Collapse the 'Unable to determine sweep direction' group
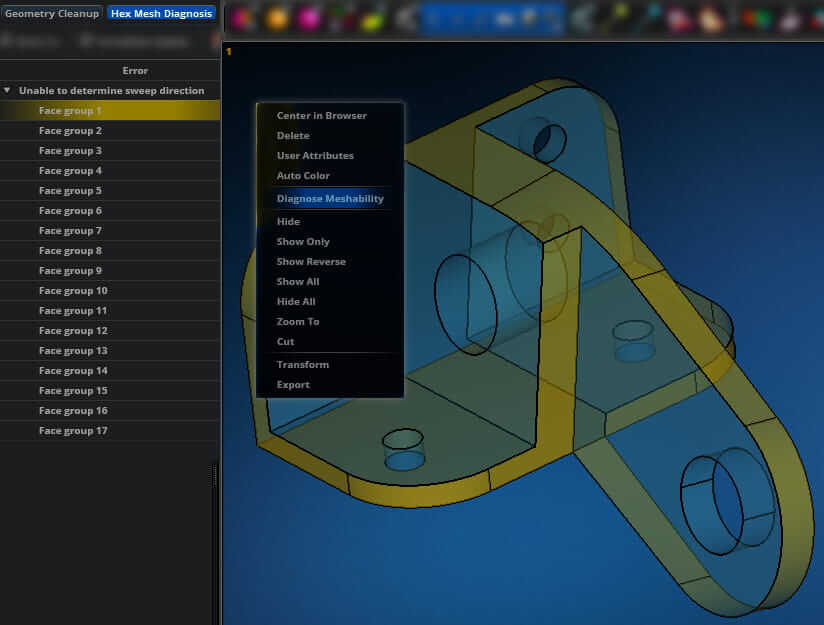824x625 pixels. (x=8, y=91)
